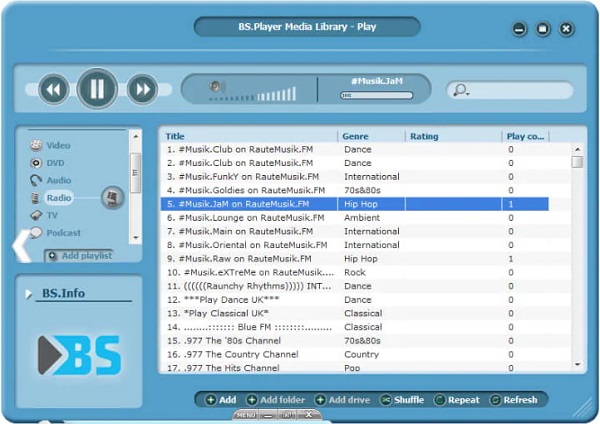Select 16. .977 The Country Channel
This screenshot has height=424, width=600.
point(354,354)
